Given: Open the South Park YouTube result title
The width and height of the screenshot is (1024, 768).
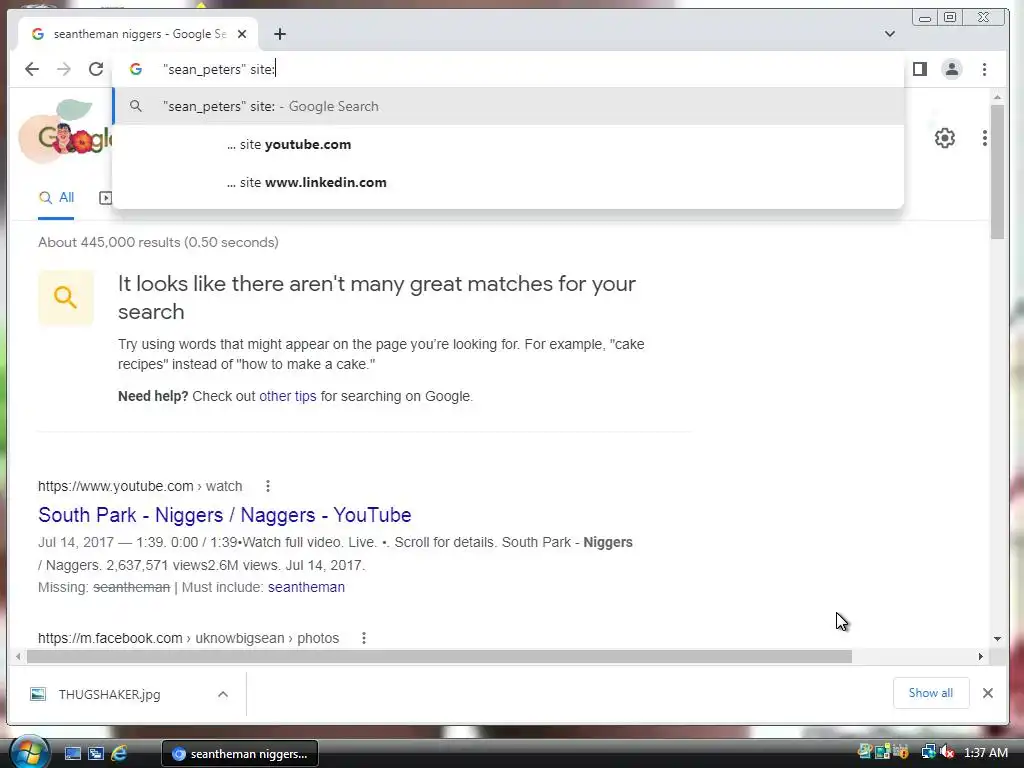Looking at the screenshot, I should point(225,515).
